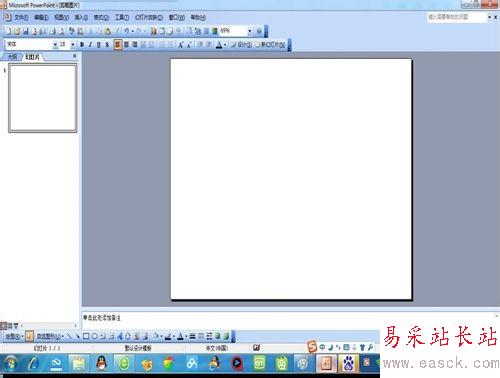Open Internet Explorer from taskbar
500x378 pixels.
pyautogui.click(x=34, y=363)
